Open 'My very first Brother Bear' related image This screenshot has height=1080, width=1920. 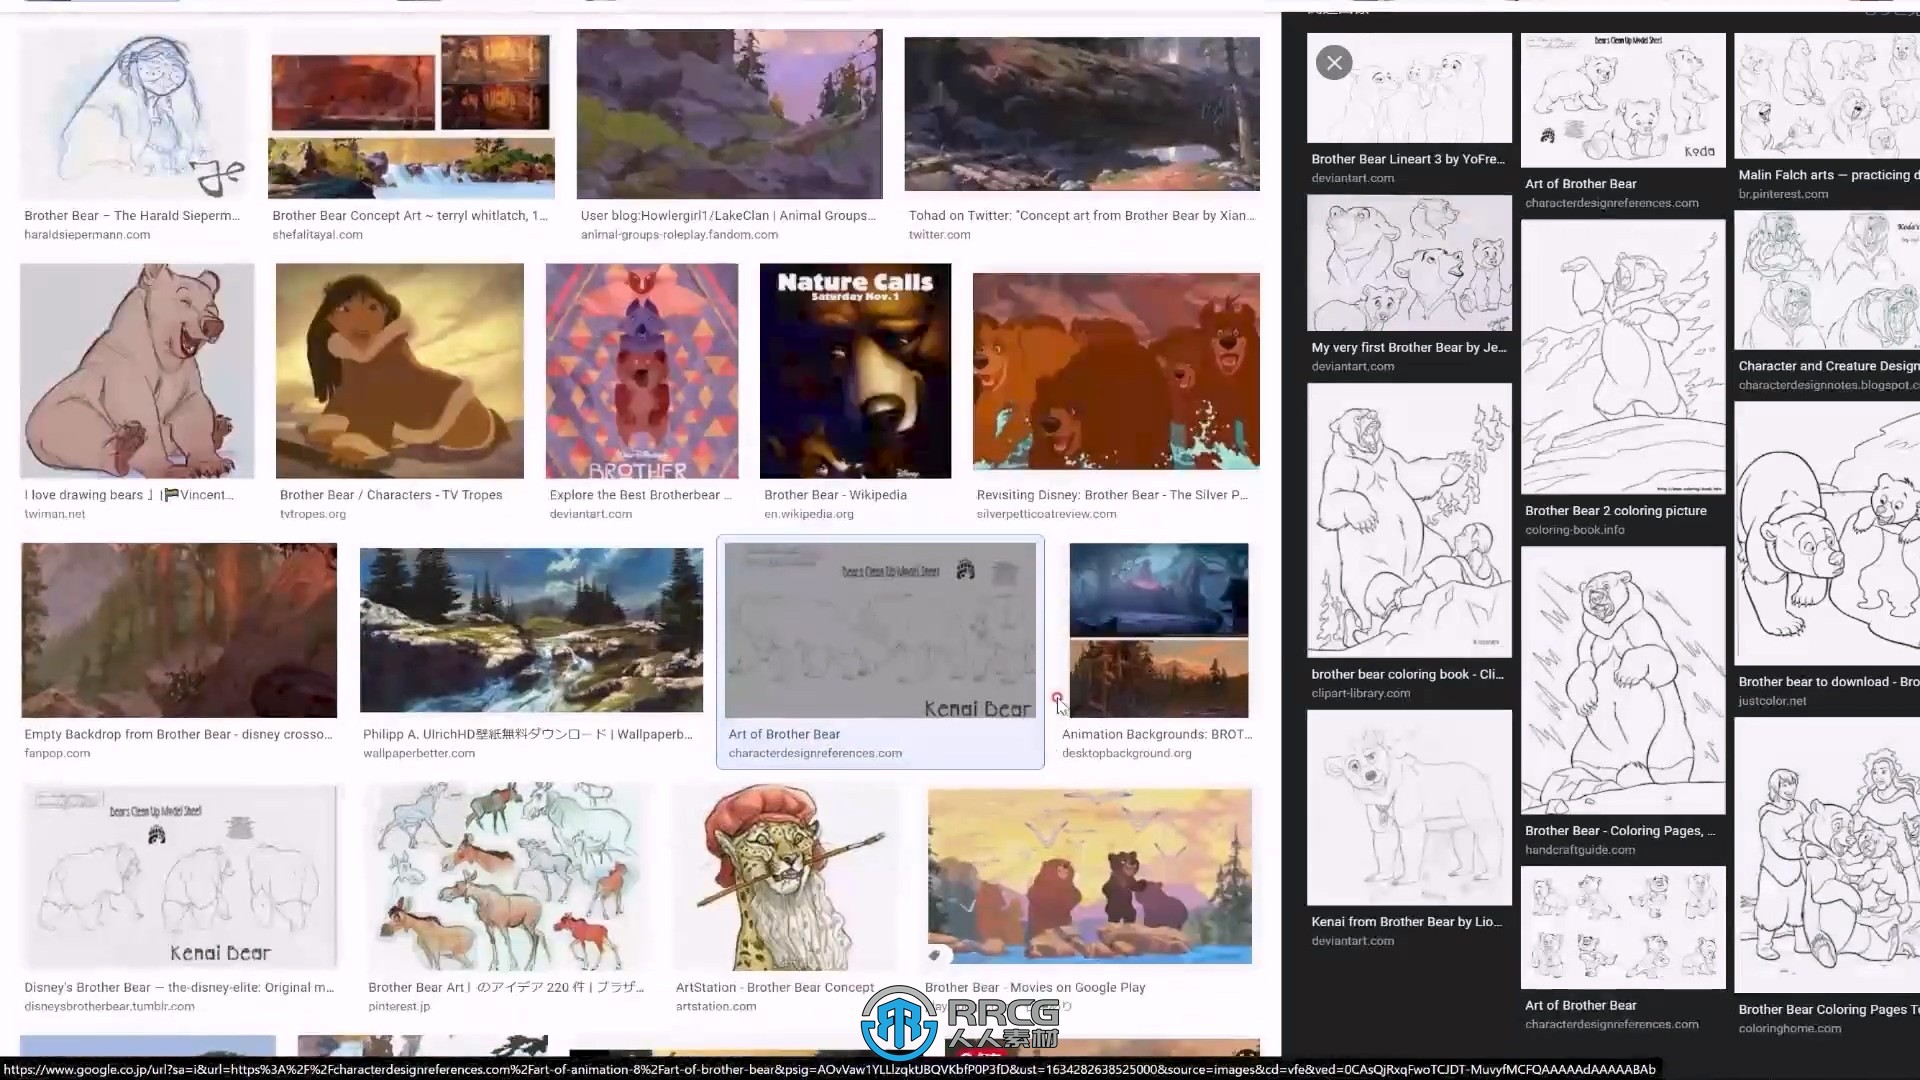[x=1409, y=263]
